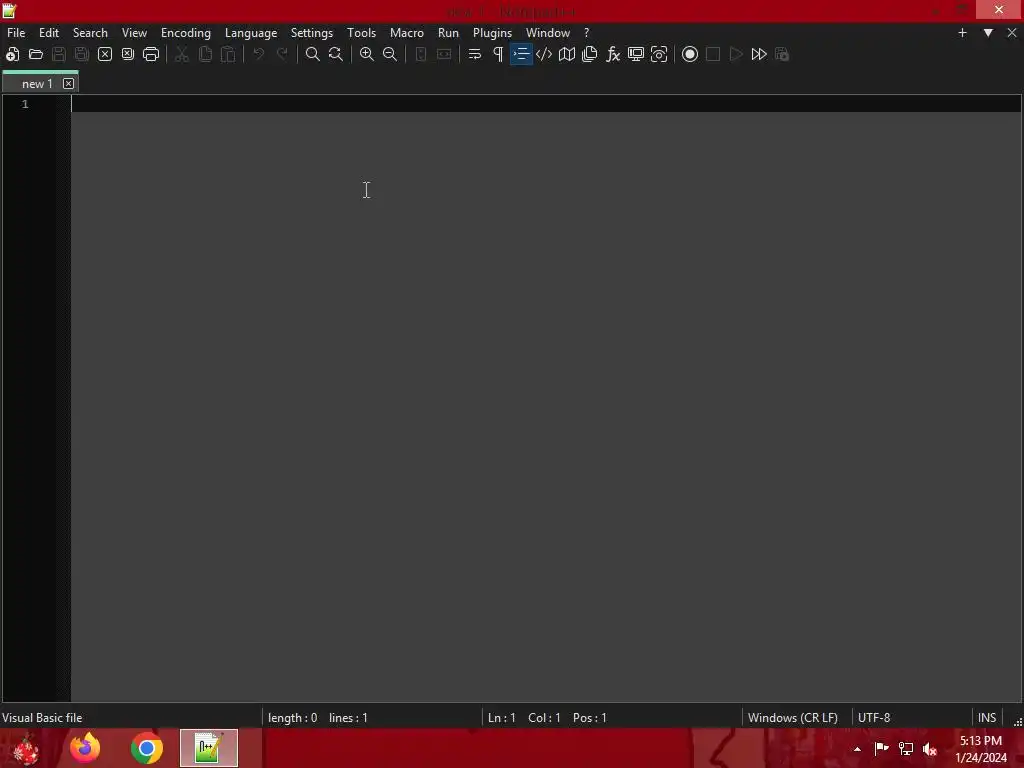Toggle synchronized vertical scrolling

tap(421, 54)
